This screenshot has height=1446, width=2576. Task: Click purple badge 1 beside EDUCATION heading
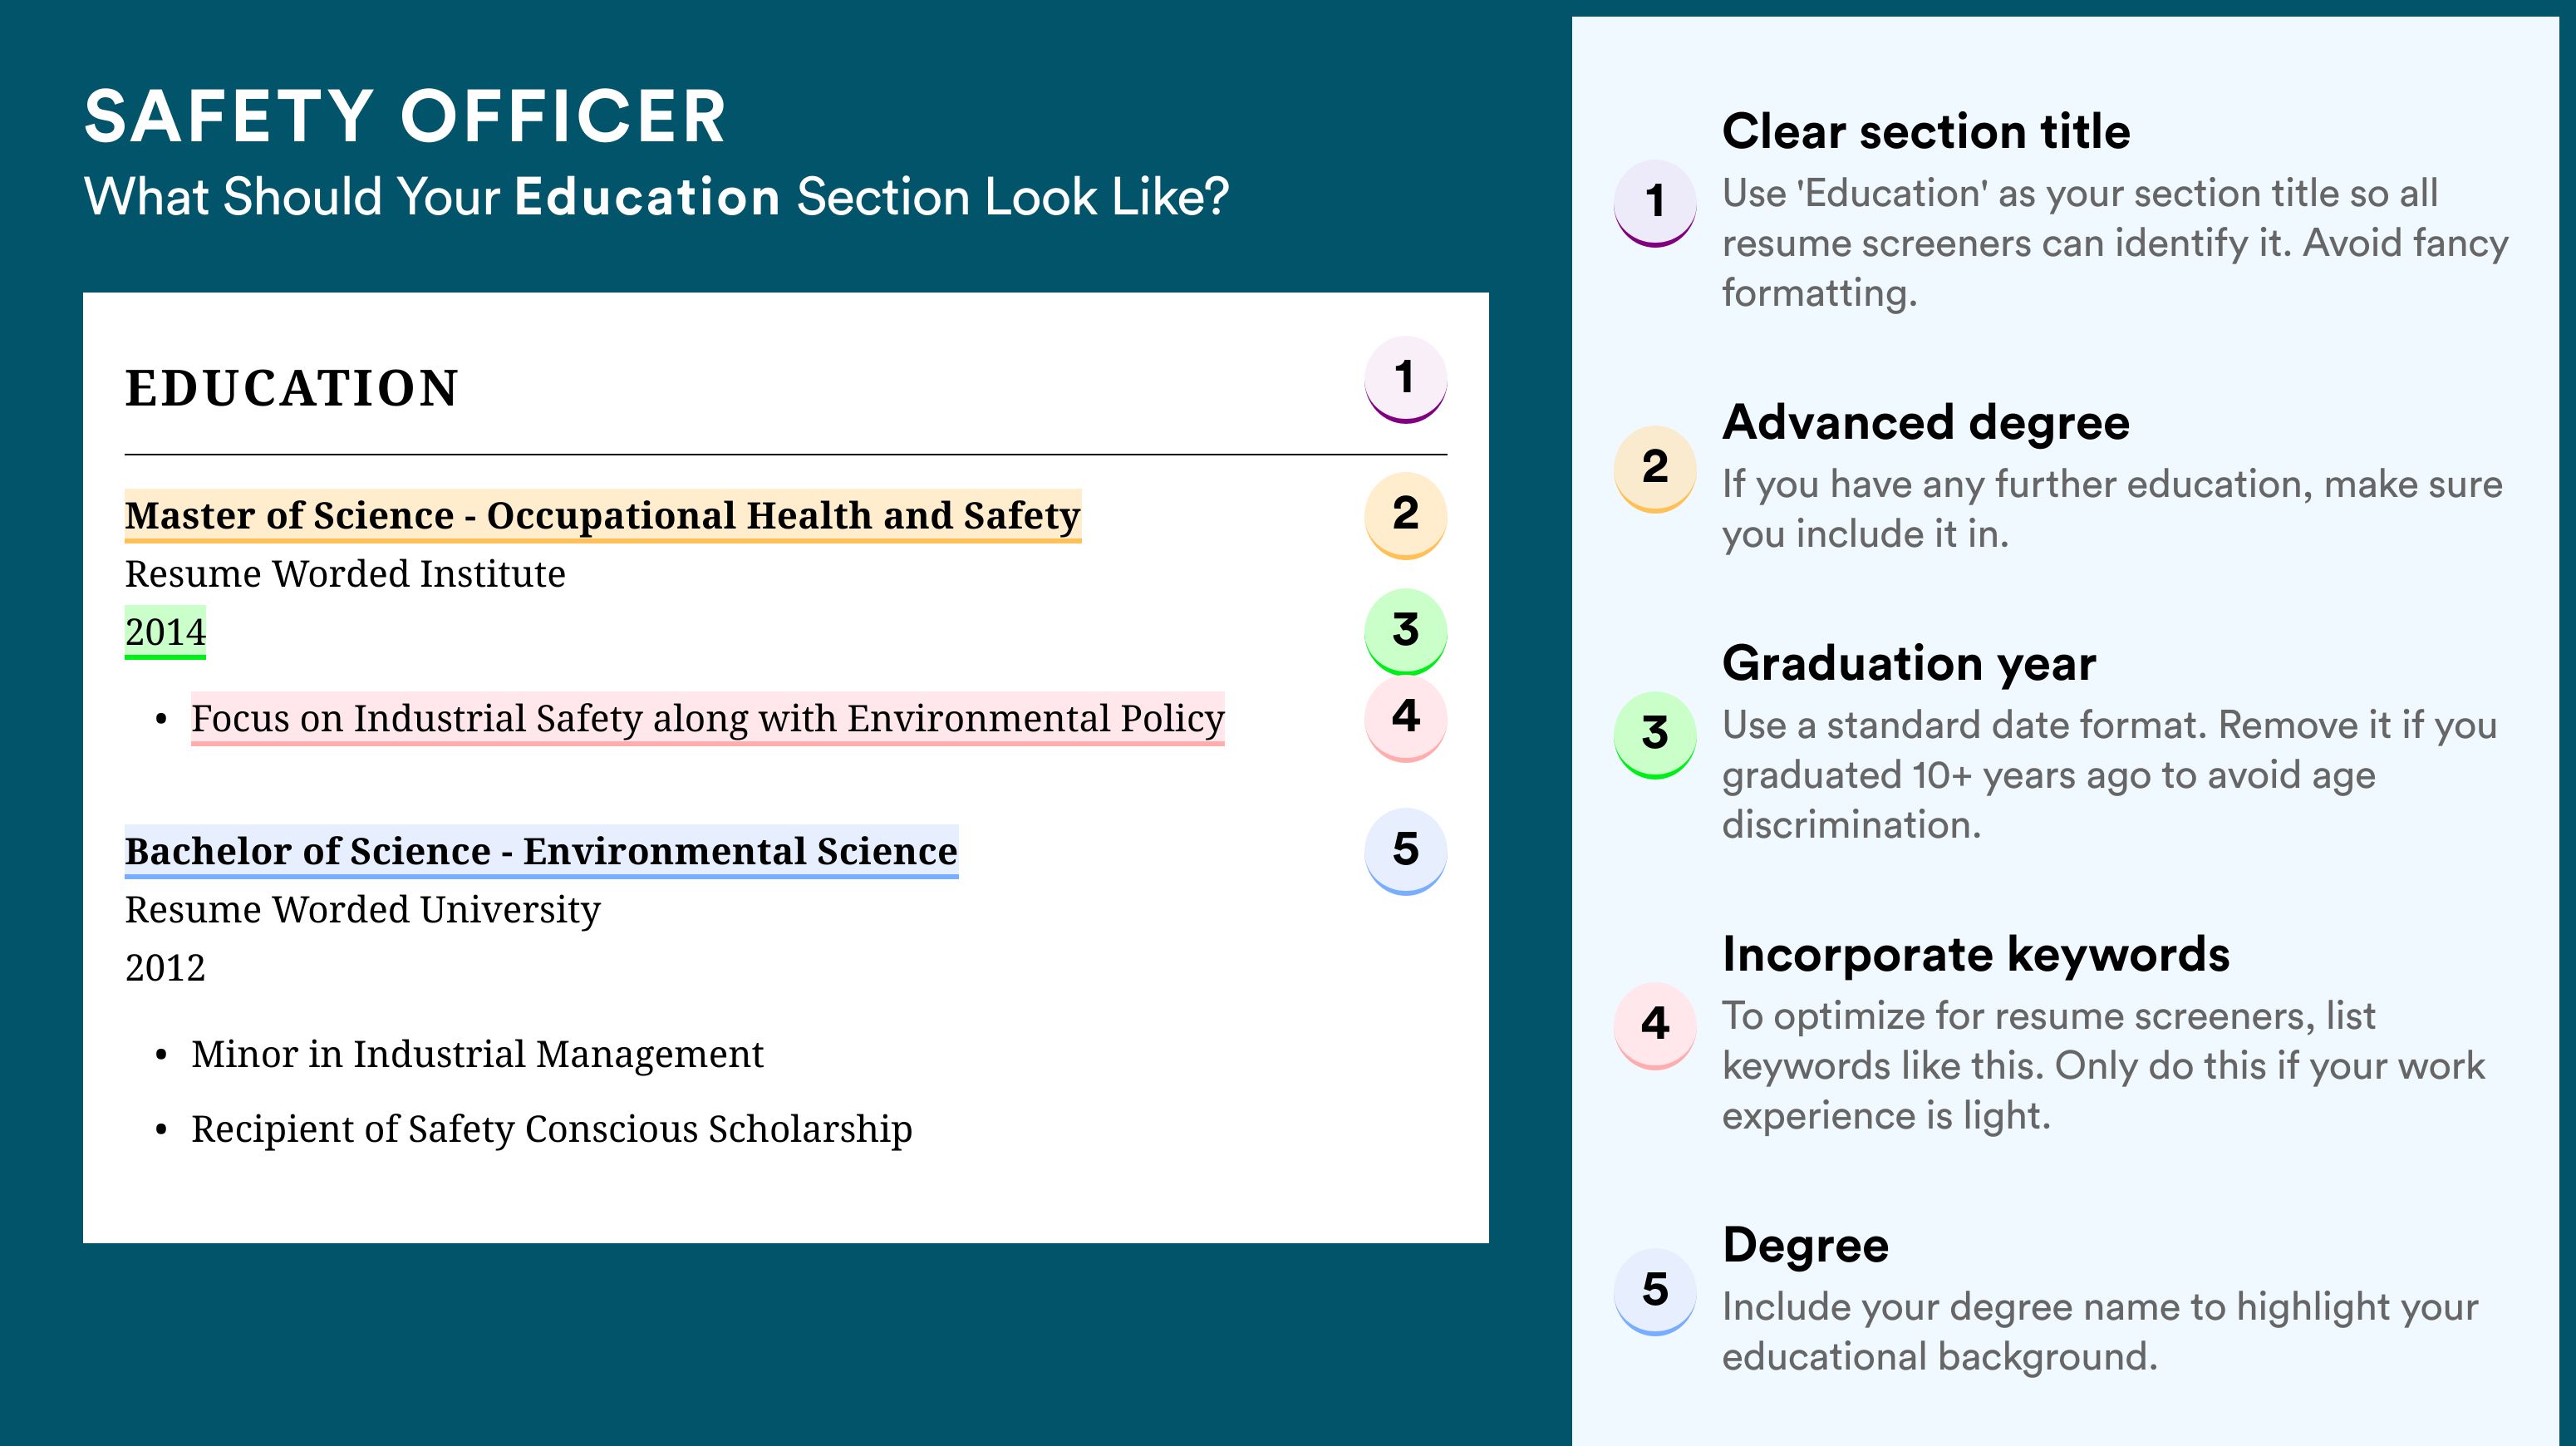tap(1405, 379)
